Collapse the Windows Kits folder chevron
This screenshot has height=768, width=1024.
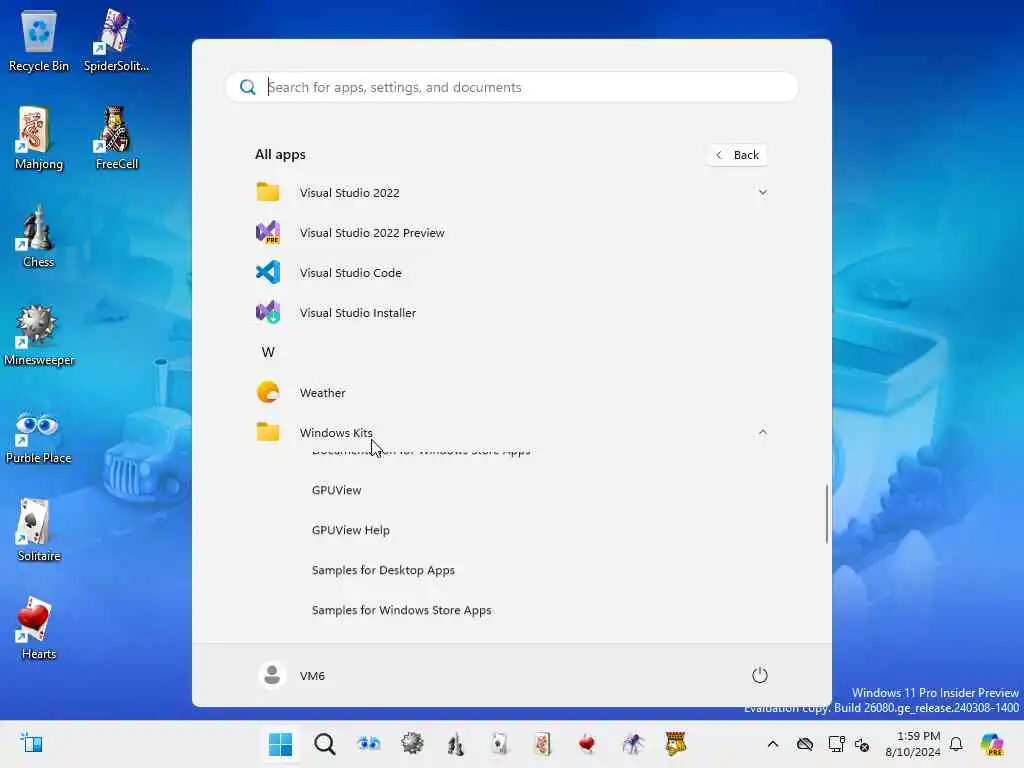pos(762,432)
